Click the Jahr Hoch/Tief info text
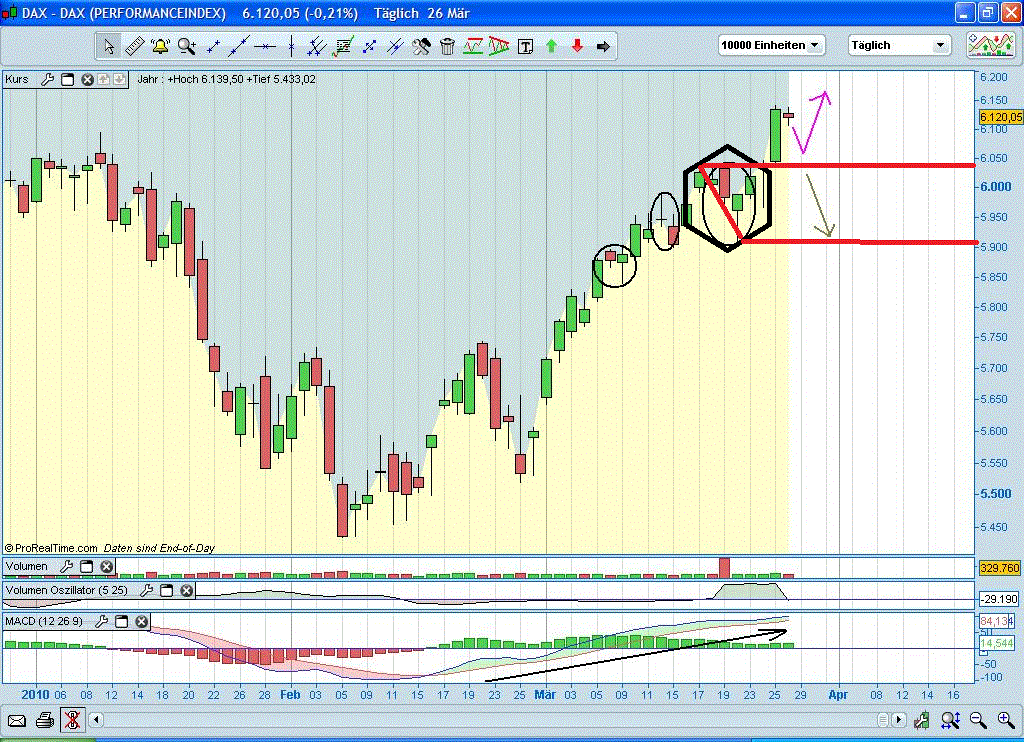The image size is (1024, 742). (227, 79)
